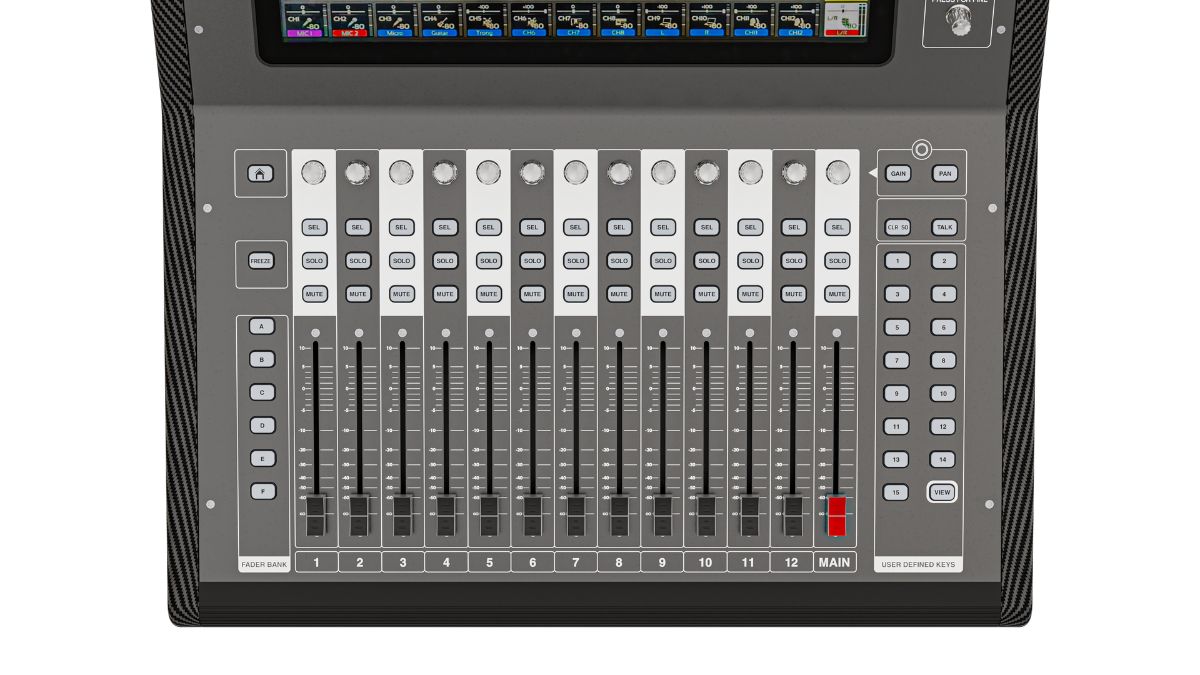Mute channel 8
Viewport: 1200px width, 675px height.
coord(619,294)
